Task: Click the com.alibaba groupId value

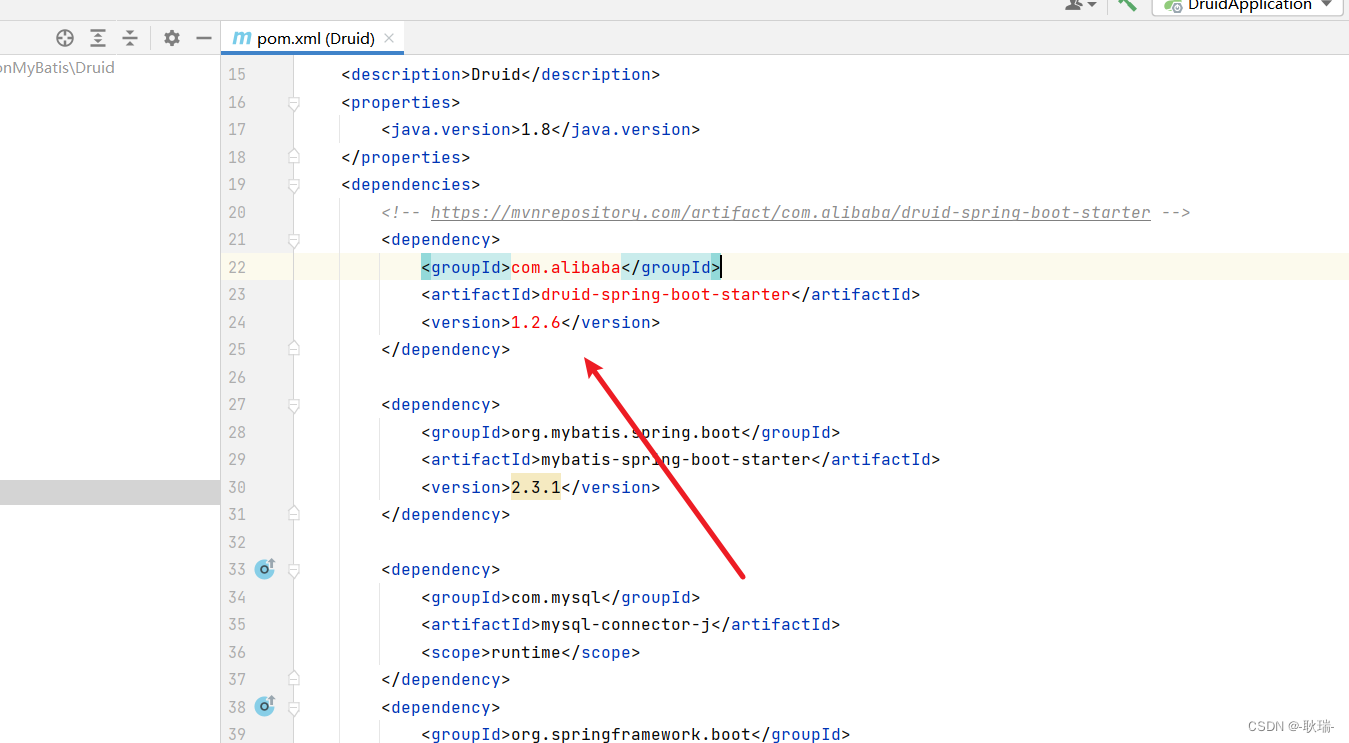Action: 566,267
